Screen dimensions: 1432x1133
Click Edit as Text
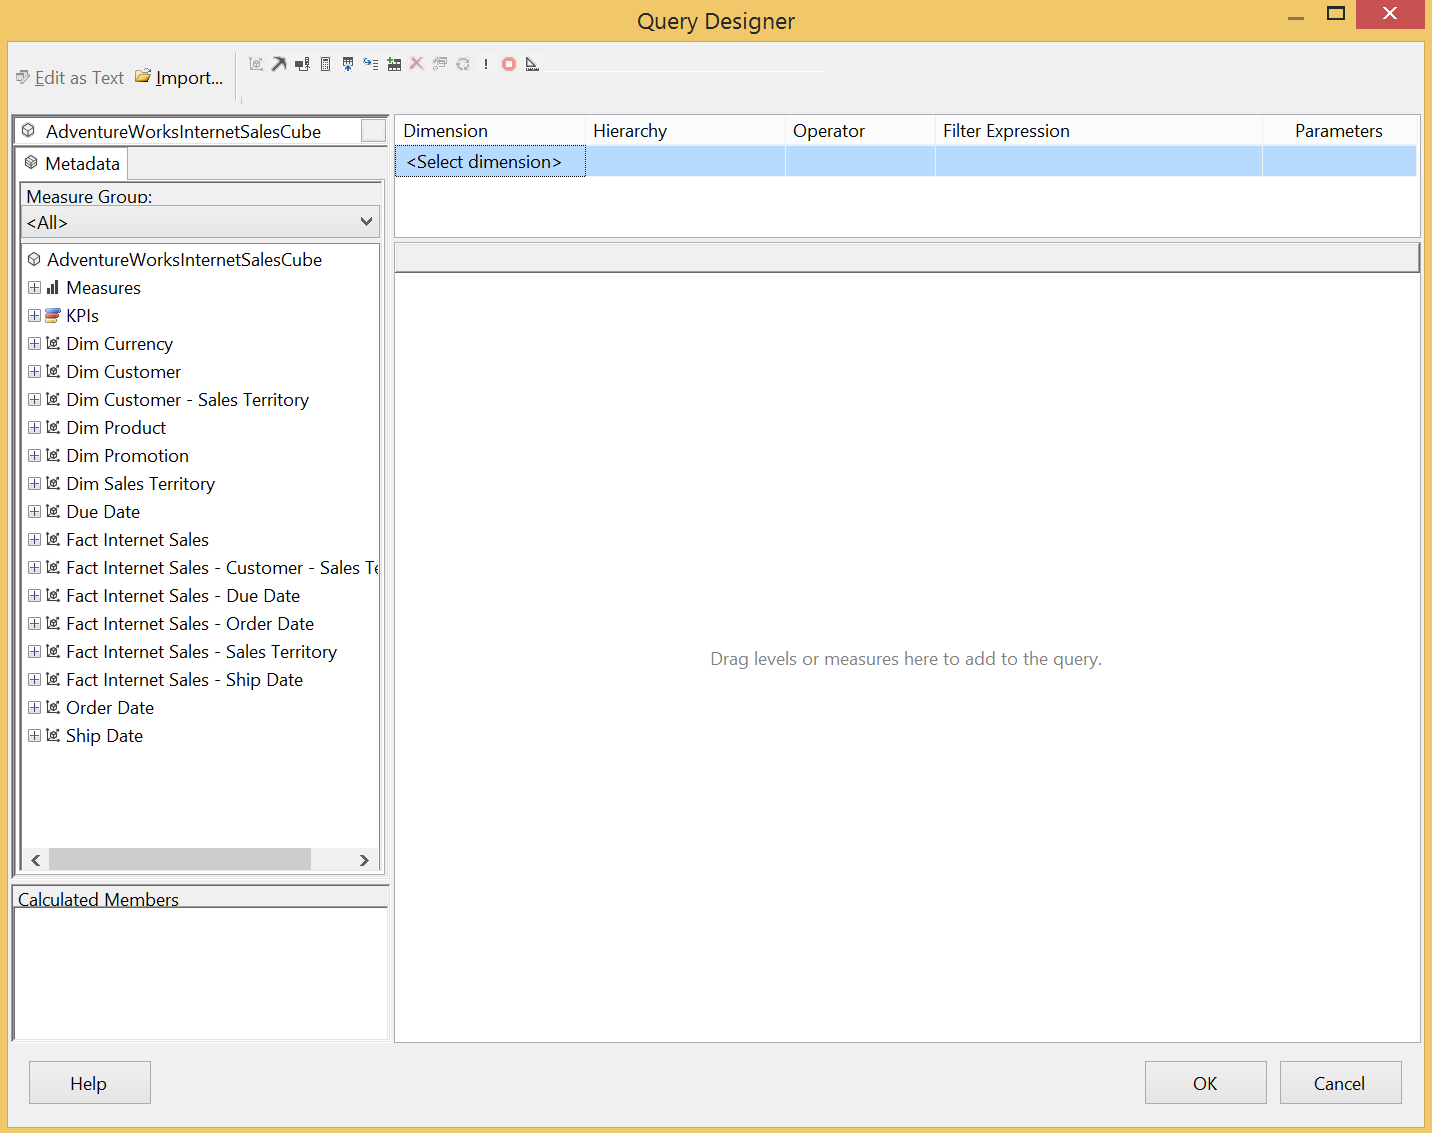(70, 78)
